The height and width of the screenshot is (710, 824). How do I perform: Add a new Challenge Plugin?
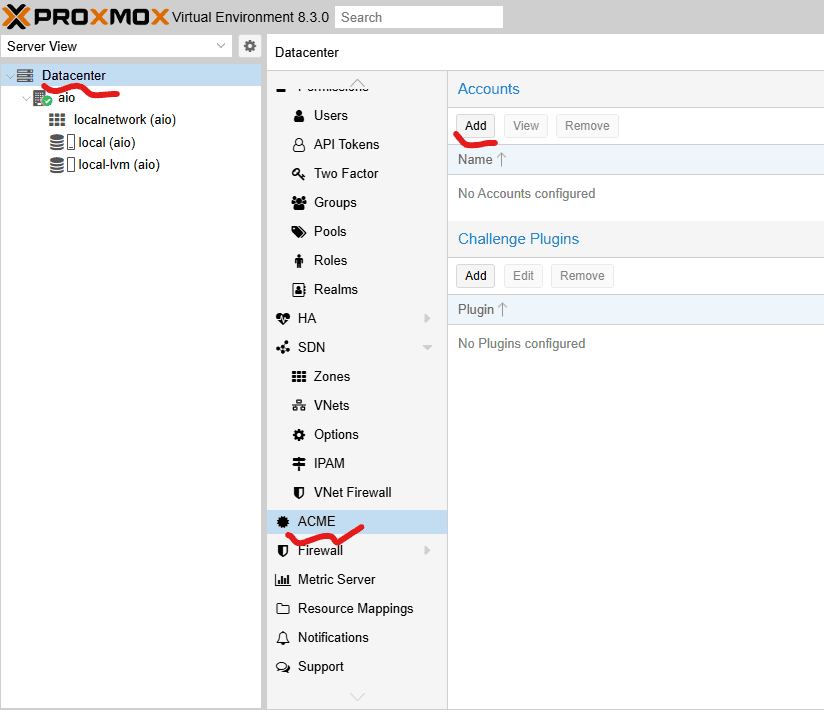pyautogui.click(x=476, y=276)
